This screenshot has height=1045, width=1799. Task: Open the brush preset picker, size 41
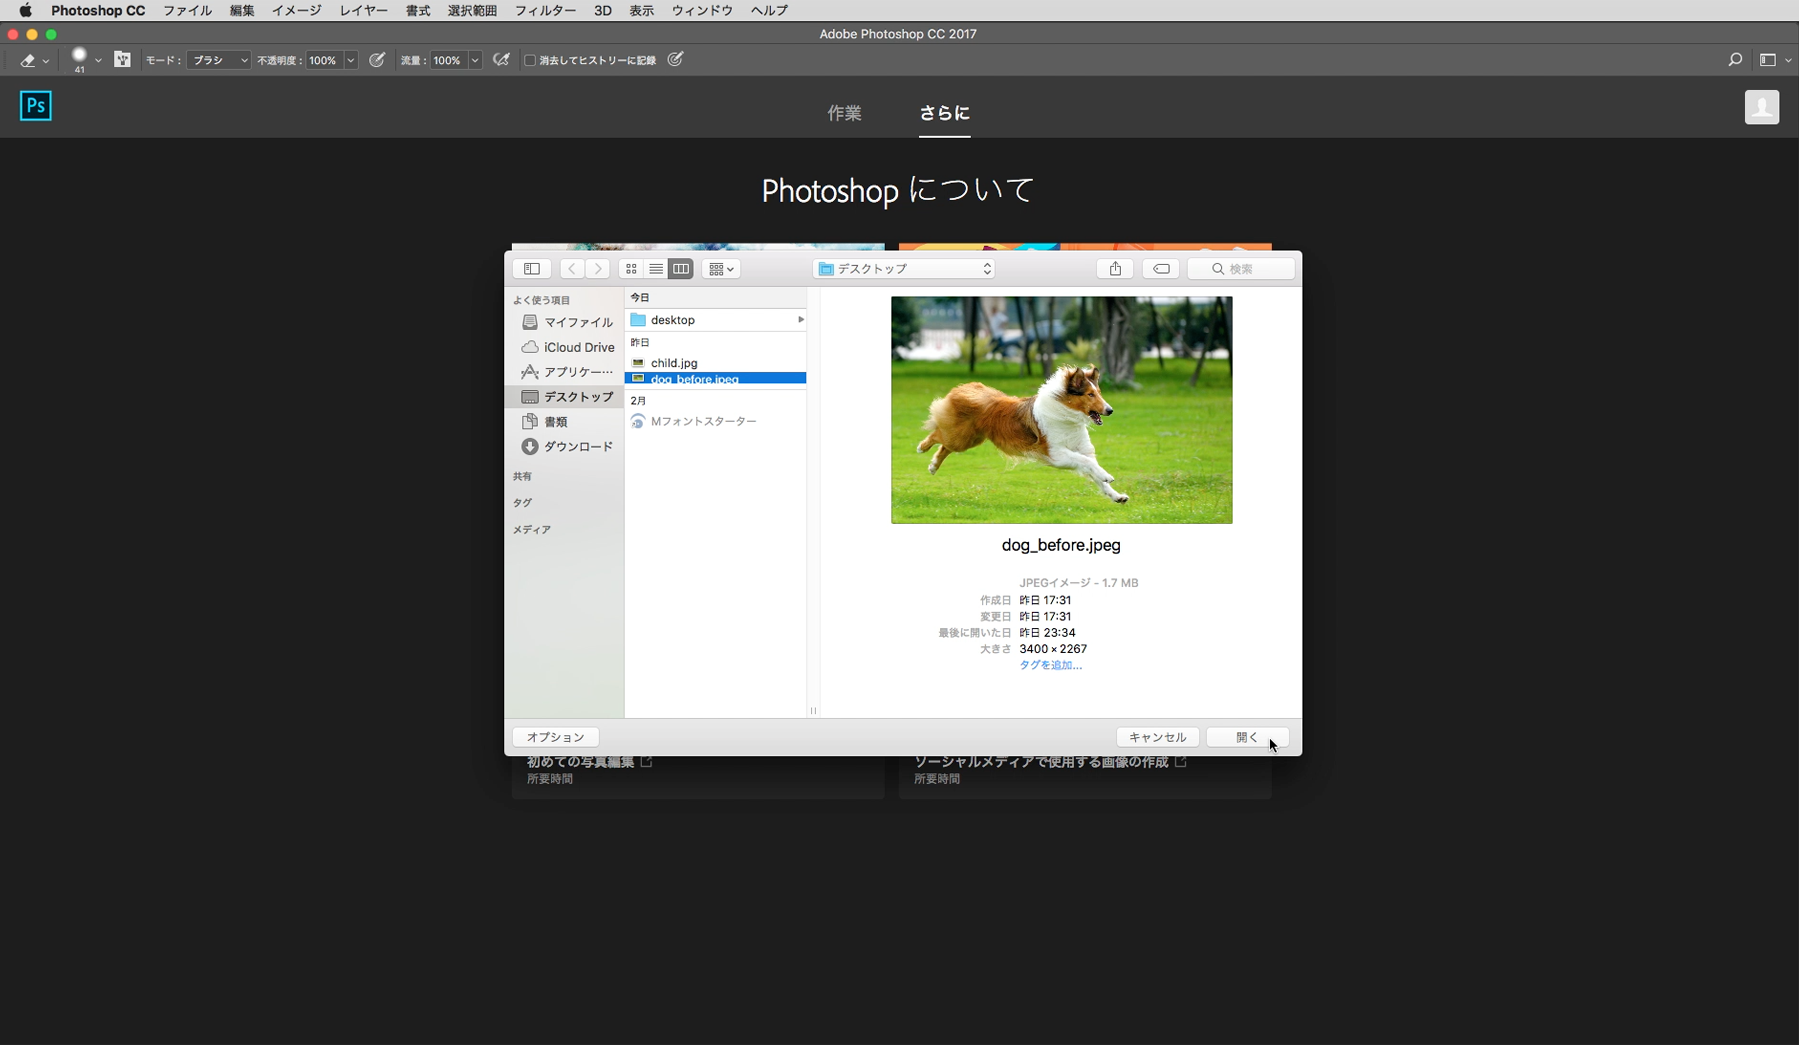click(85, 60)
